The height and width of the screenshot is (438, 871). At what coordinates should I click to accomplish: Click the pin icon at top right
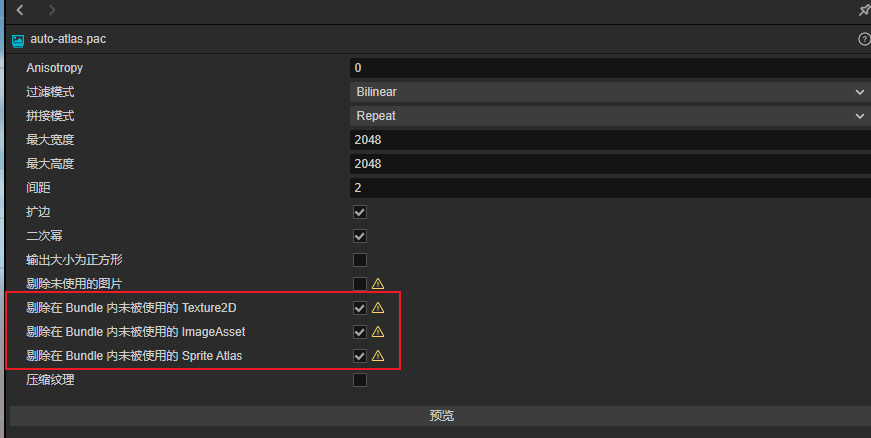pyautogui.click(x=864, y=10)
